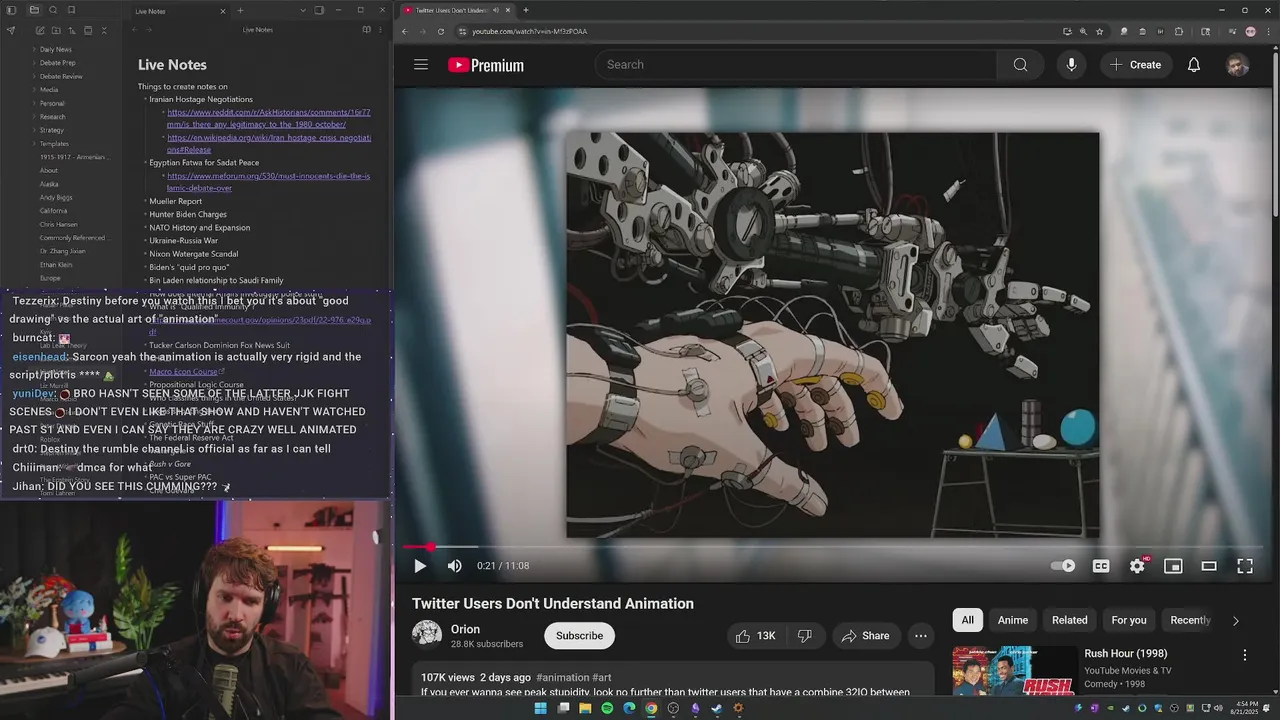Show more filter chips with next arrow
This screenshot has width=1280, height=720.
(x=1236, y=620)
